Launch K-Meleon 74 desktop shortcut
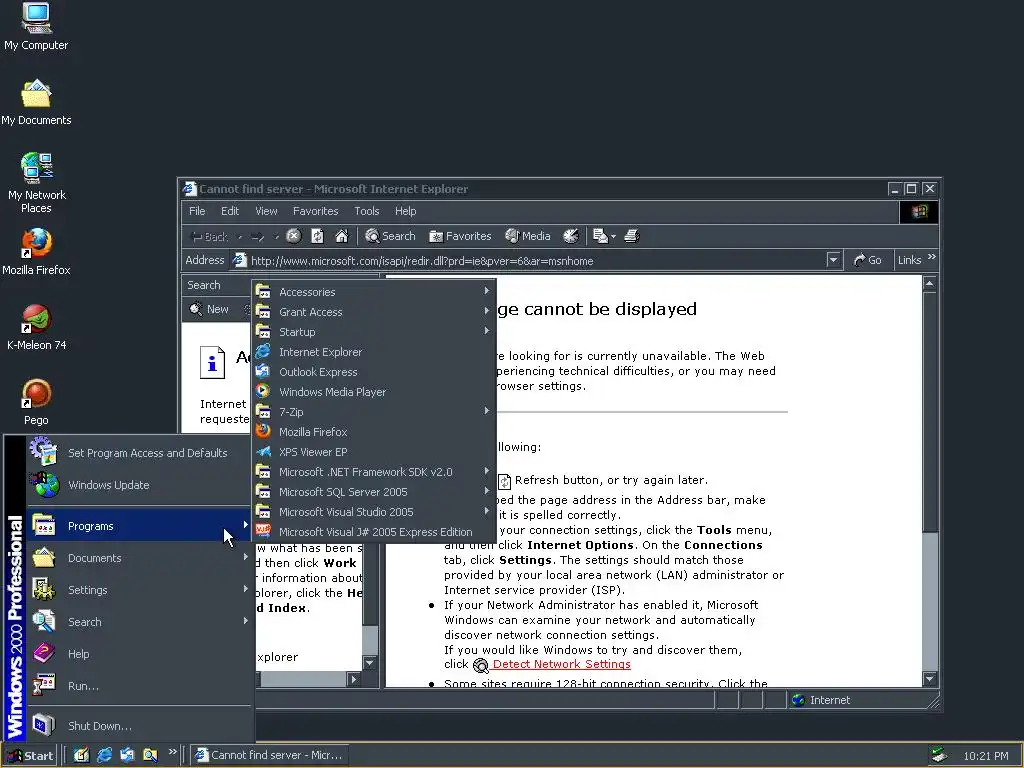 [x=36, y=327]
